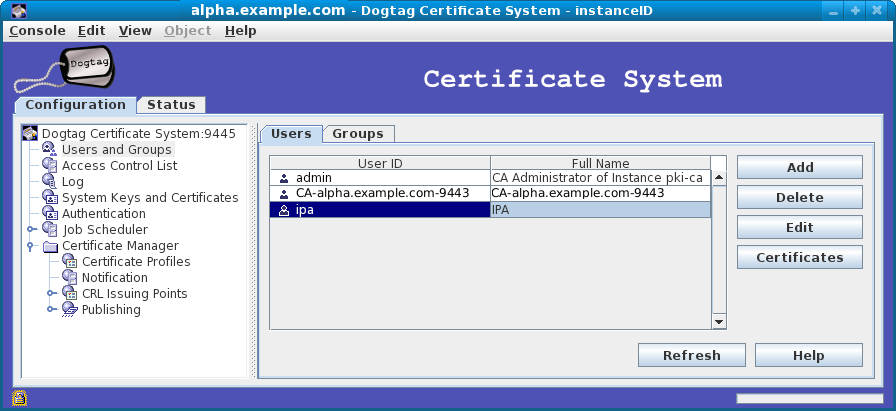Select Certificate Profiles in the tree

click(x=136, y=262)
